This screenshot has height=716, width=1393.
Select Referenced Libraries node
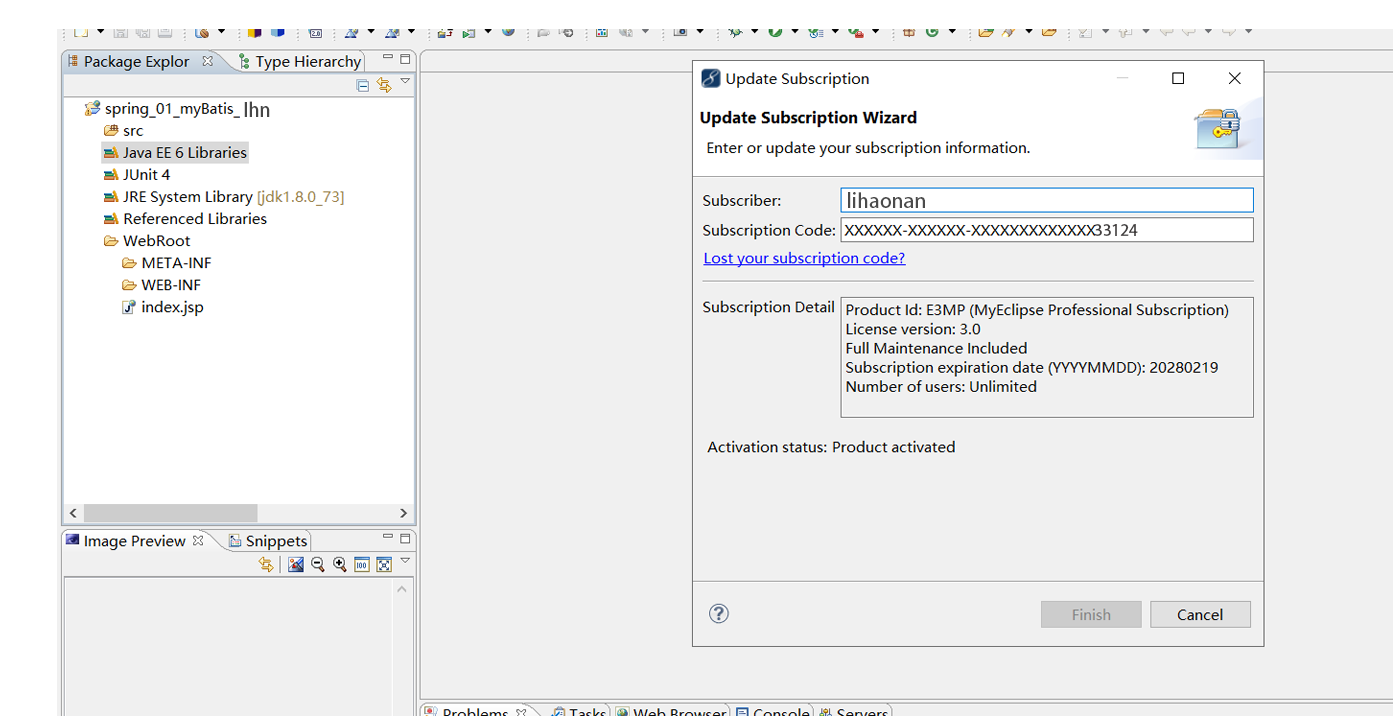185,219
